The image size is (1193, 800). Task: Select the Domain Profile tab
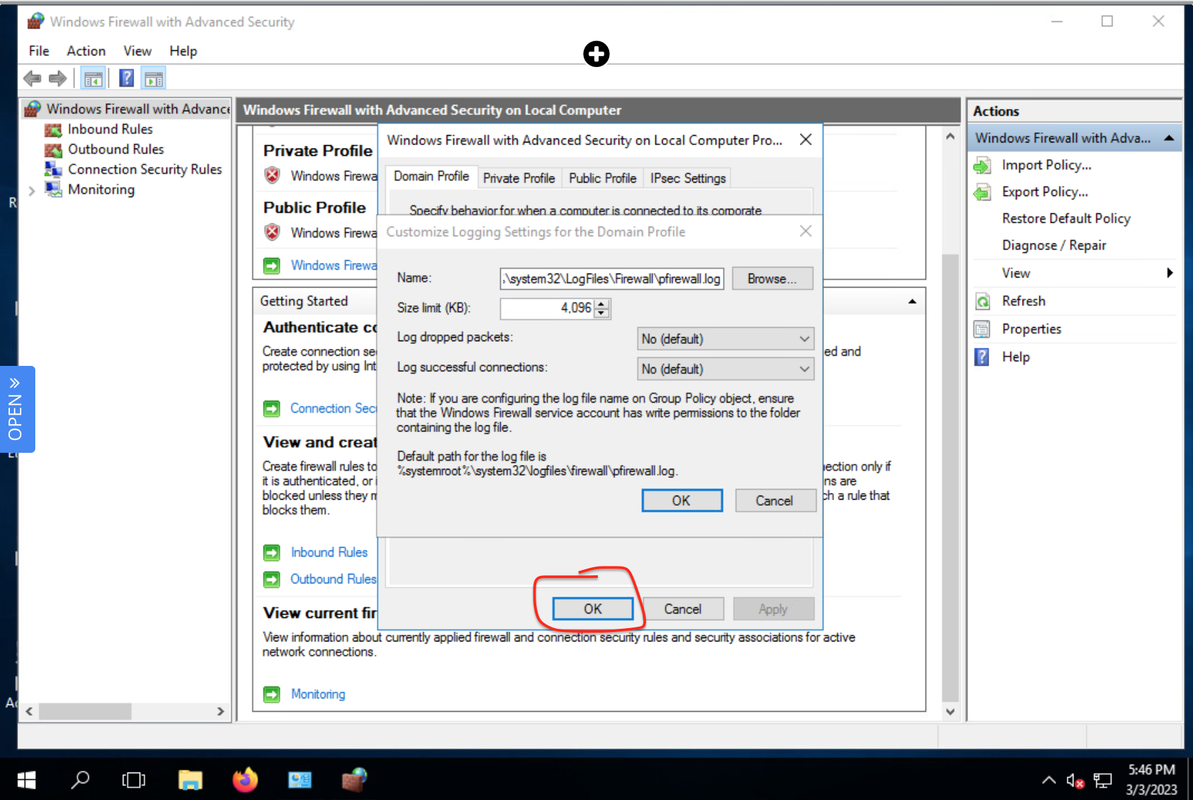[x=431, y=177]
